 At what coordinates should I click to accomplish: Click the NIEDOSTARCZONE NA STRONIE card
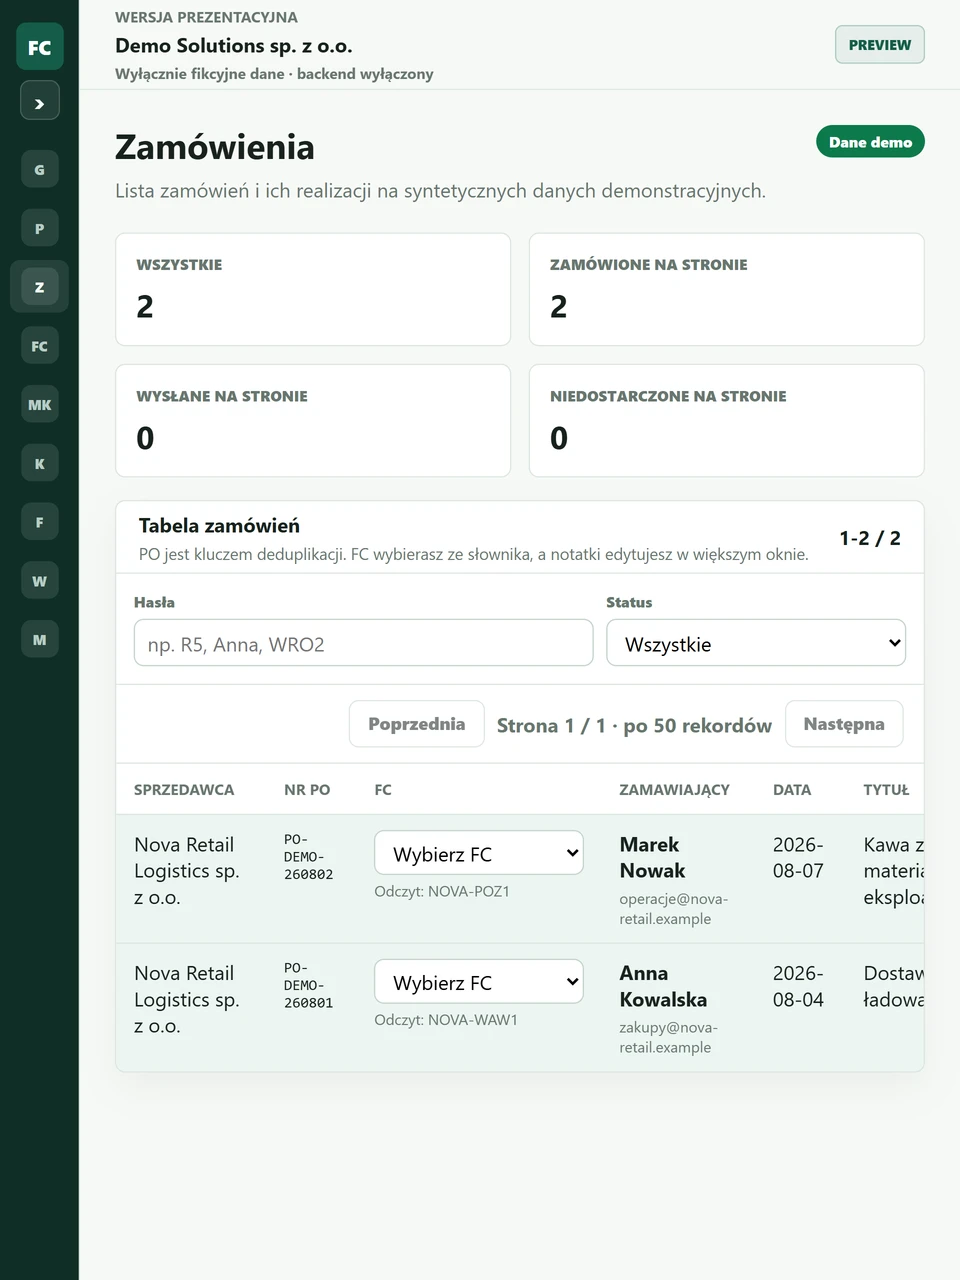click(726, 421)
